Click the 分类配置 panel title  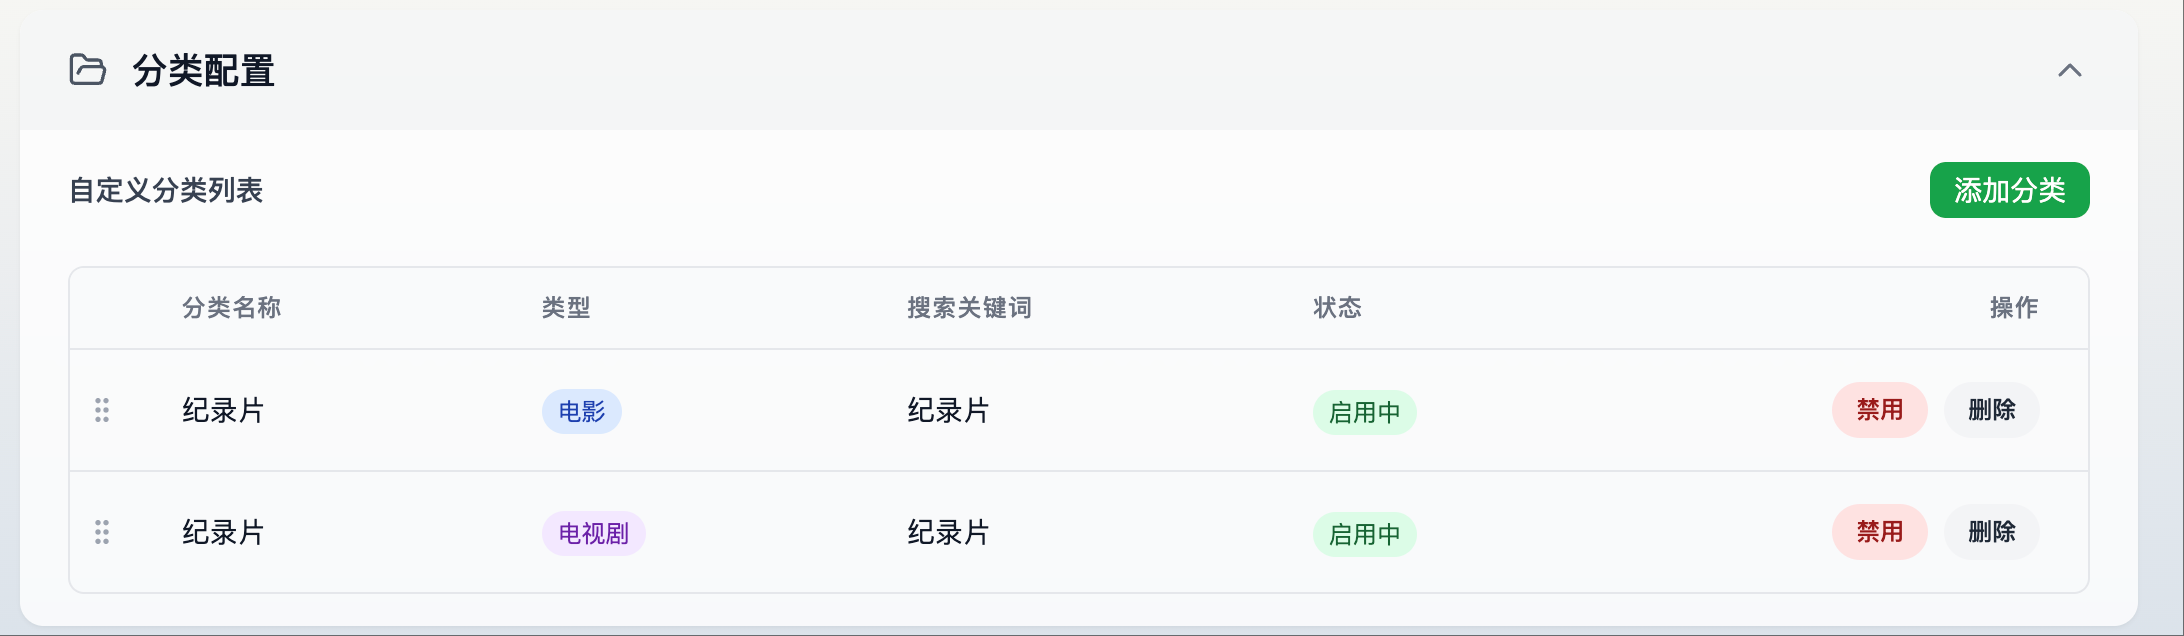[x=204, y=71]
